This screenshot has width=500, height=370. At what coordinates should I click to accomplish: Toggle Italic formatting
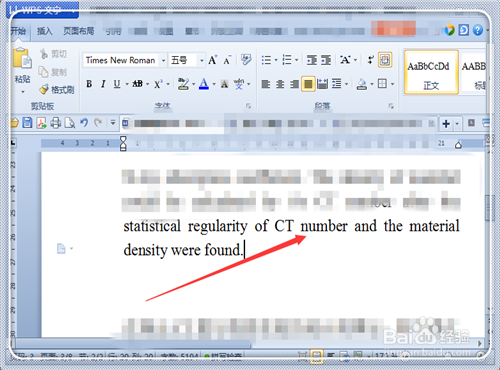tap(103, 84)
